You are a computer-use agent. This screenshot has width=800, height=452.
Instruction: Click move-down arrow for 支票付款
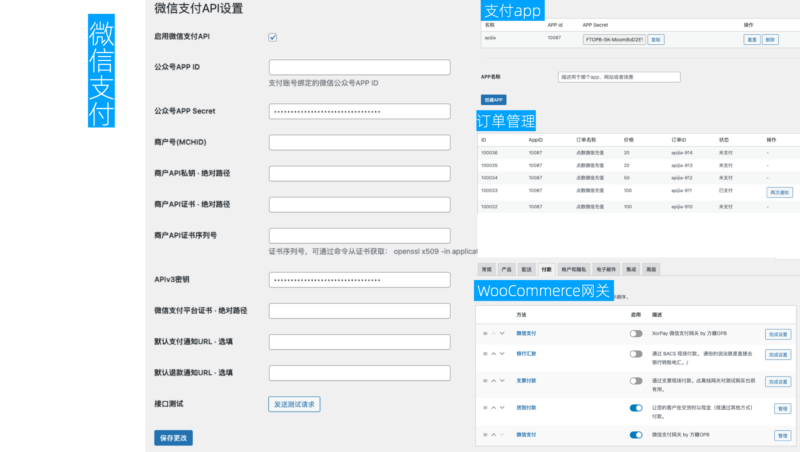pyautogui.click(x=502, y=380)
